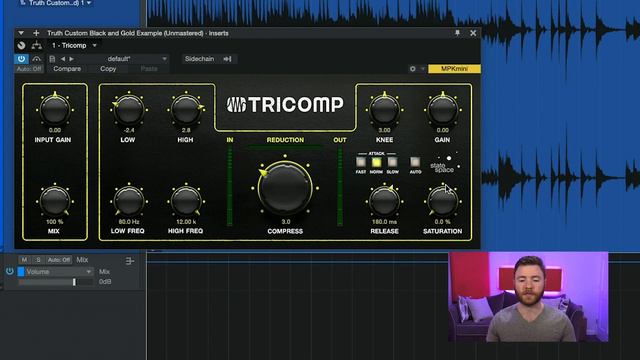Viewport: 640px width, 360px height.
Task: Click the channel editor knob icon
Action: tap(21, 45)
